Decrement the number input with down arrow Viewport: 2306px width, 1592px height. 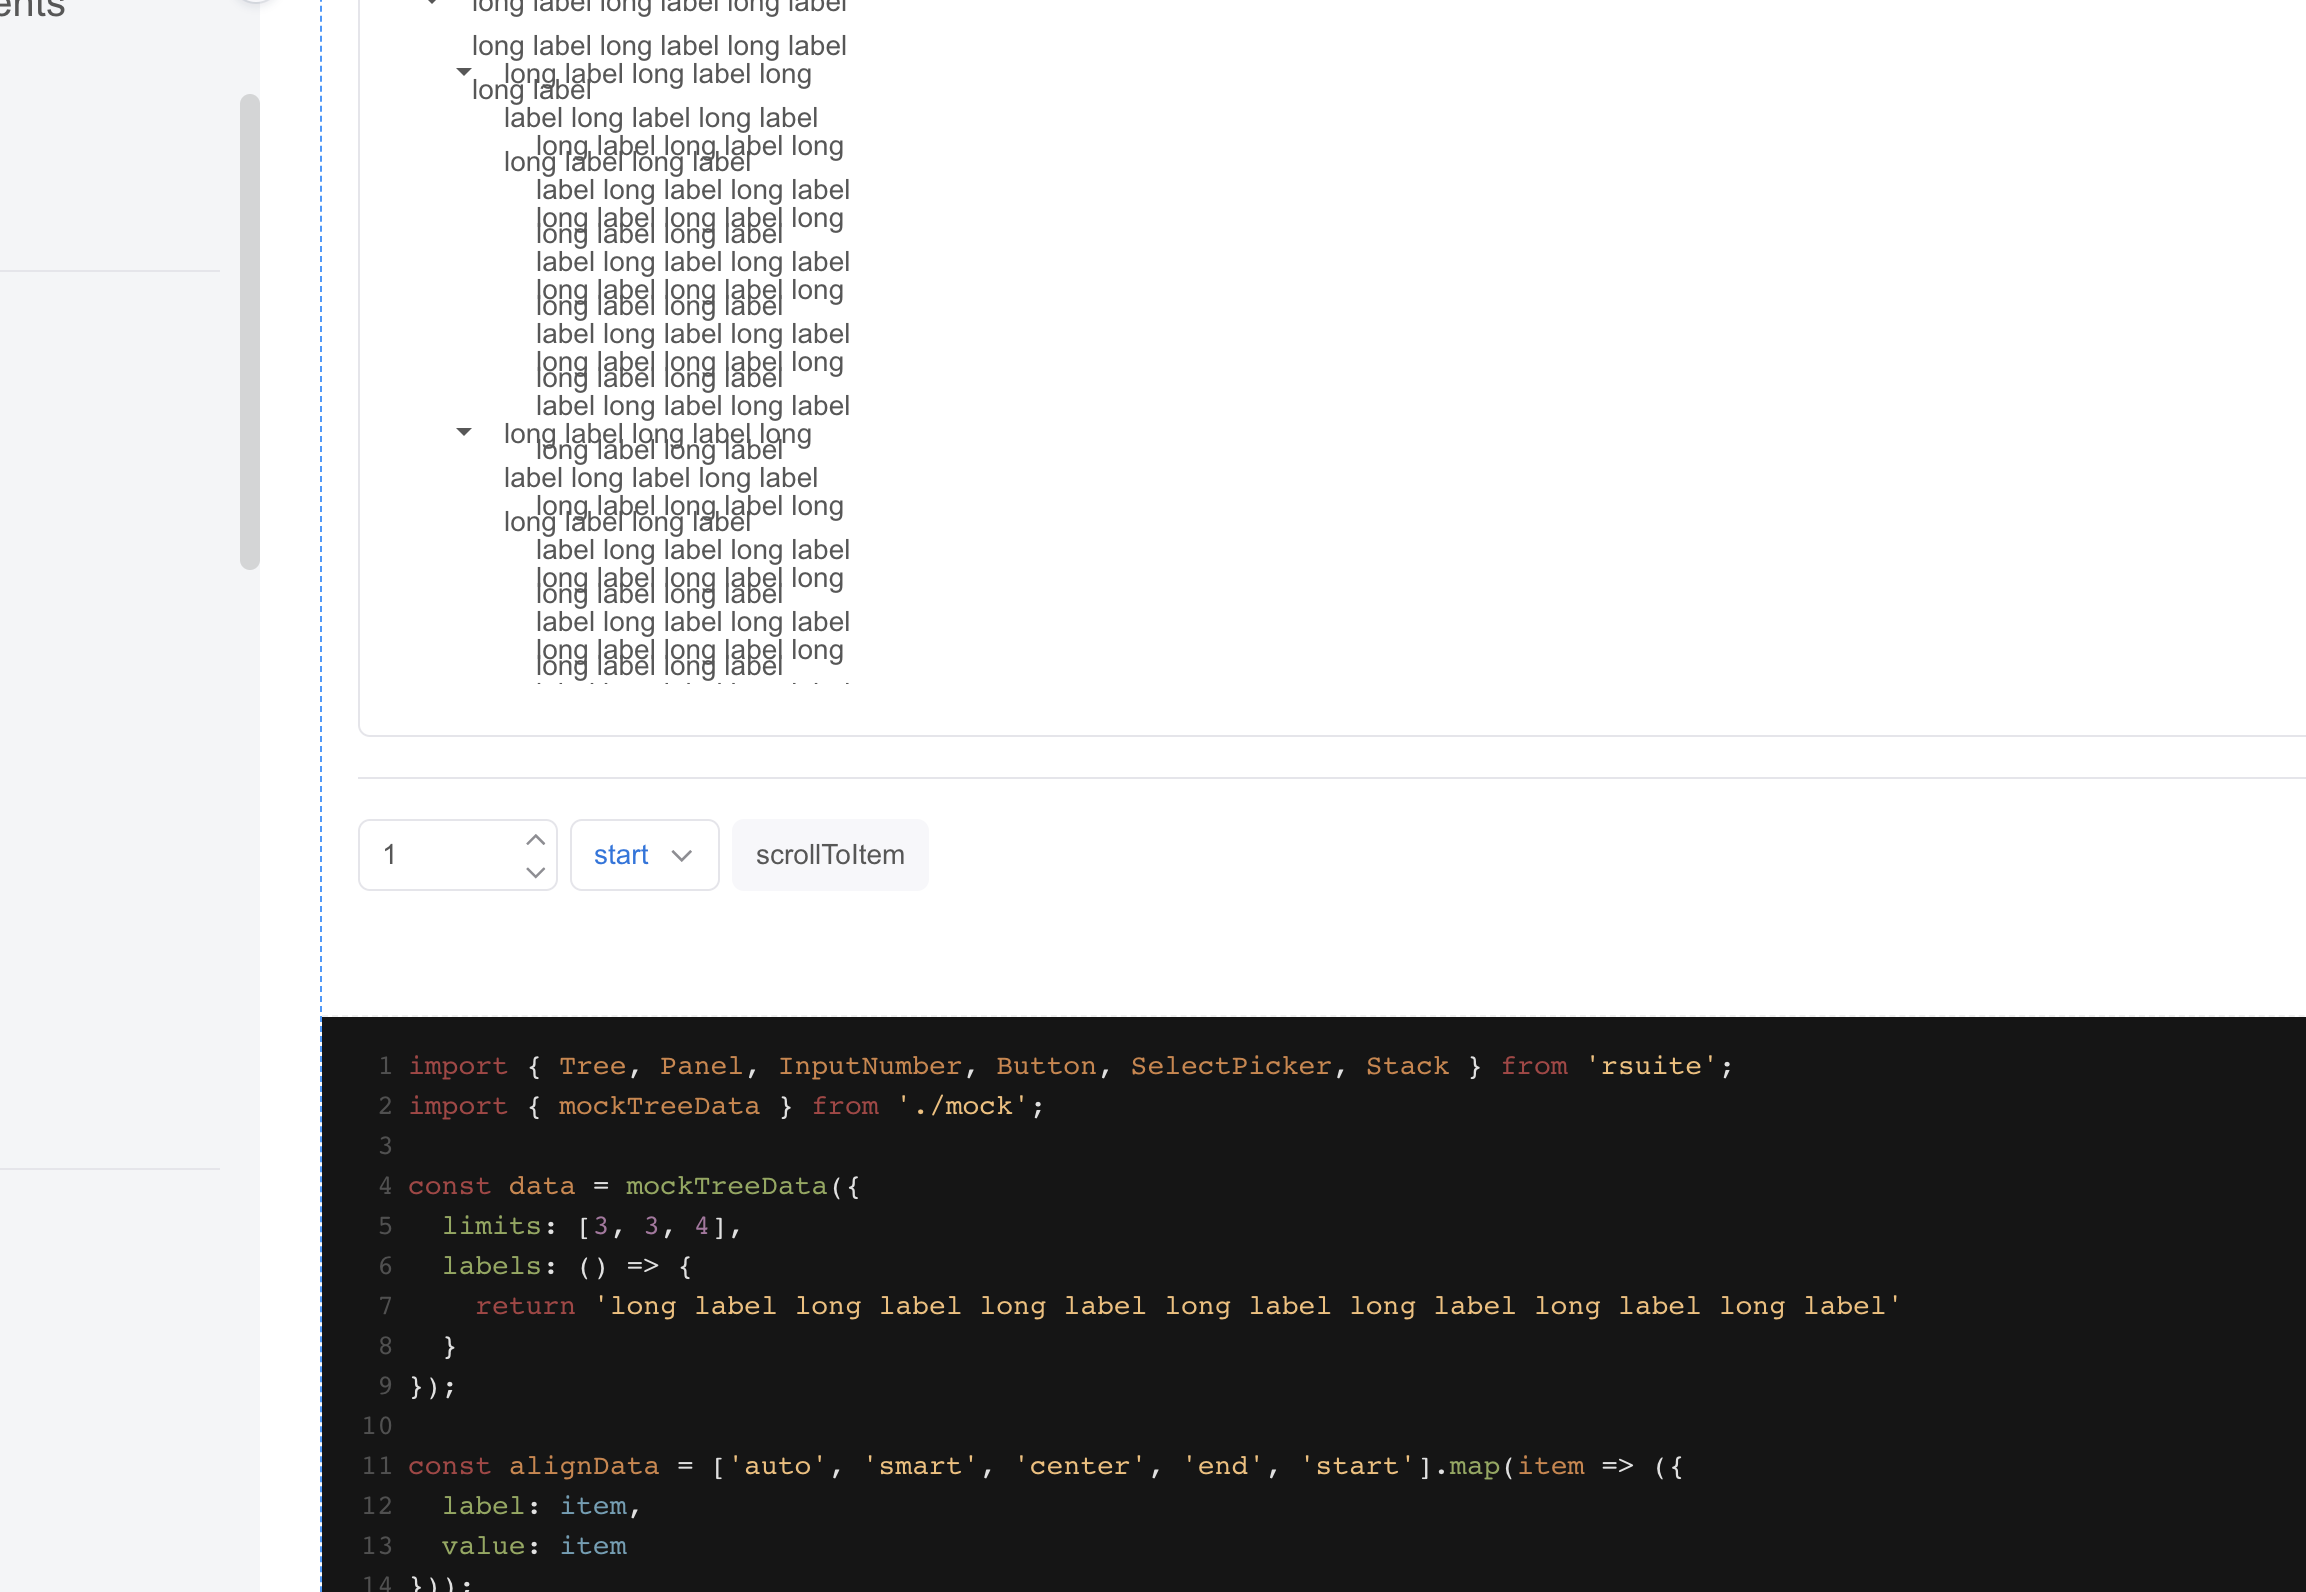(x=535, y=872)
